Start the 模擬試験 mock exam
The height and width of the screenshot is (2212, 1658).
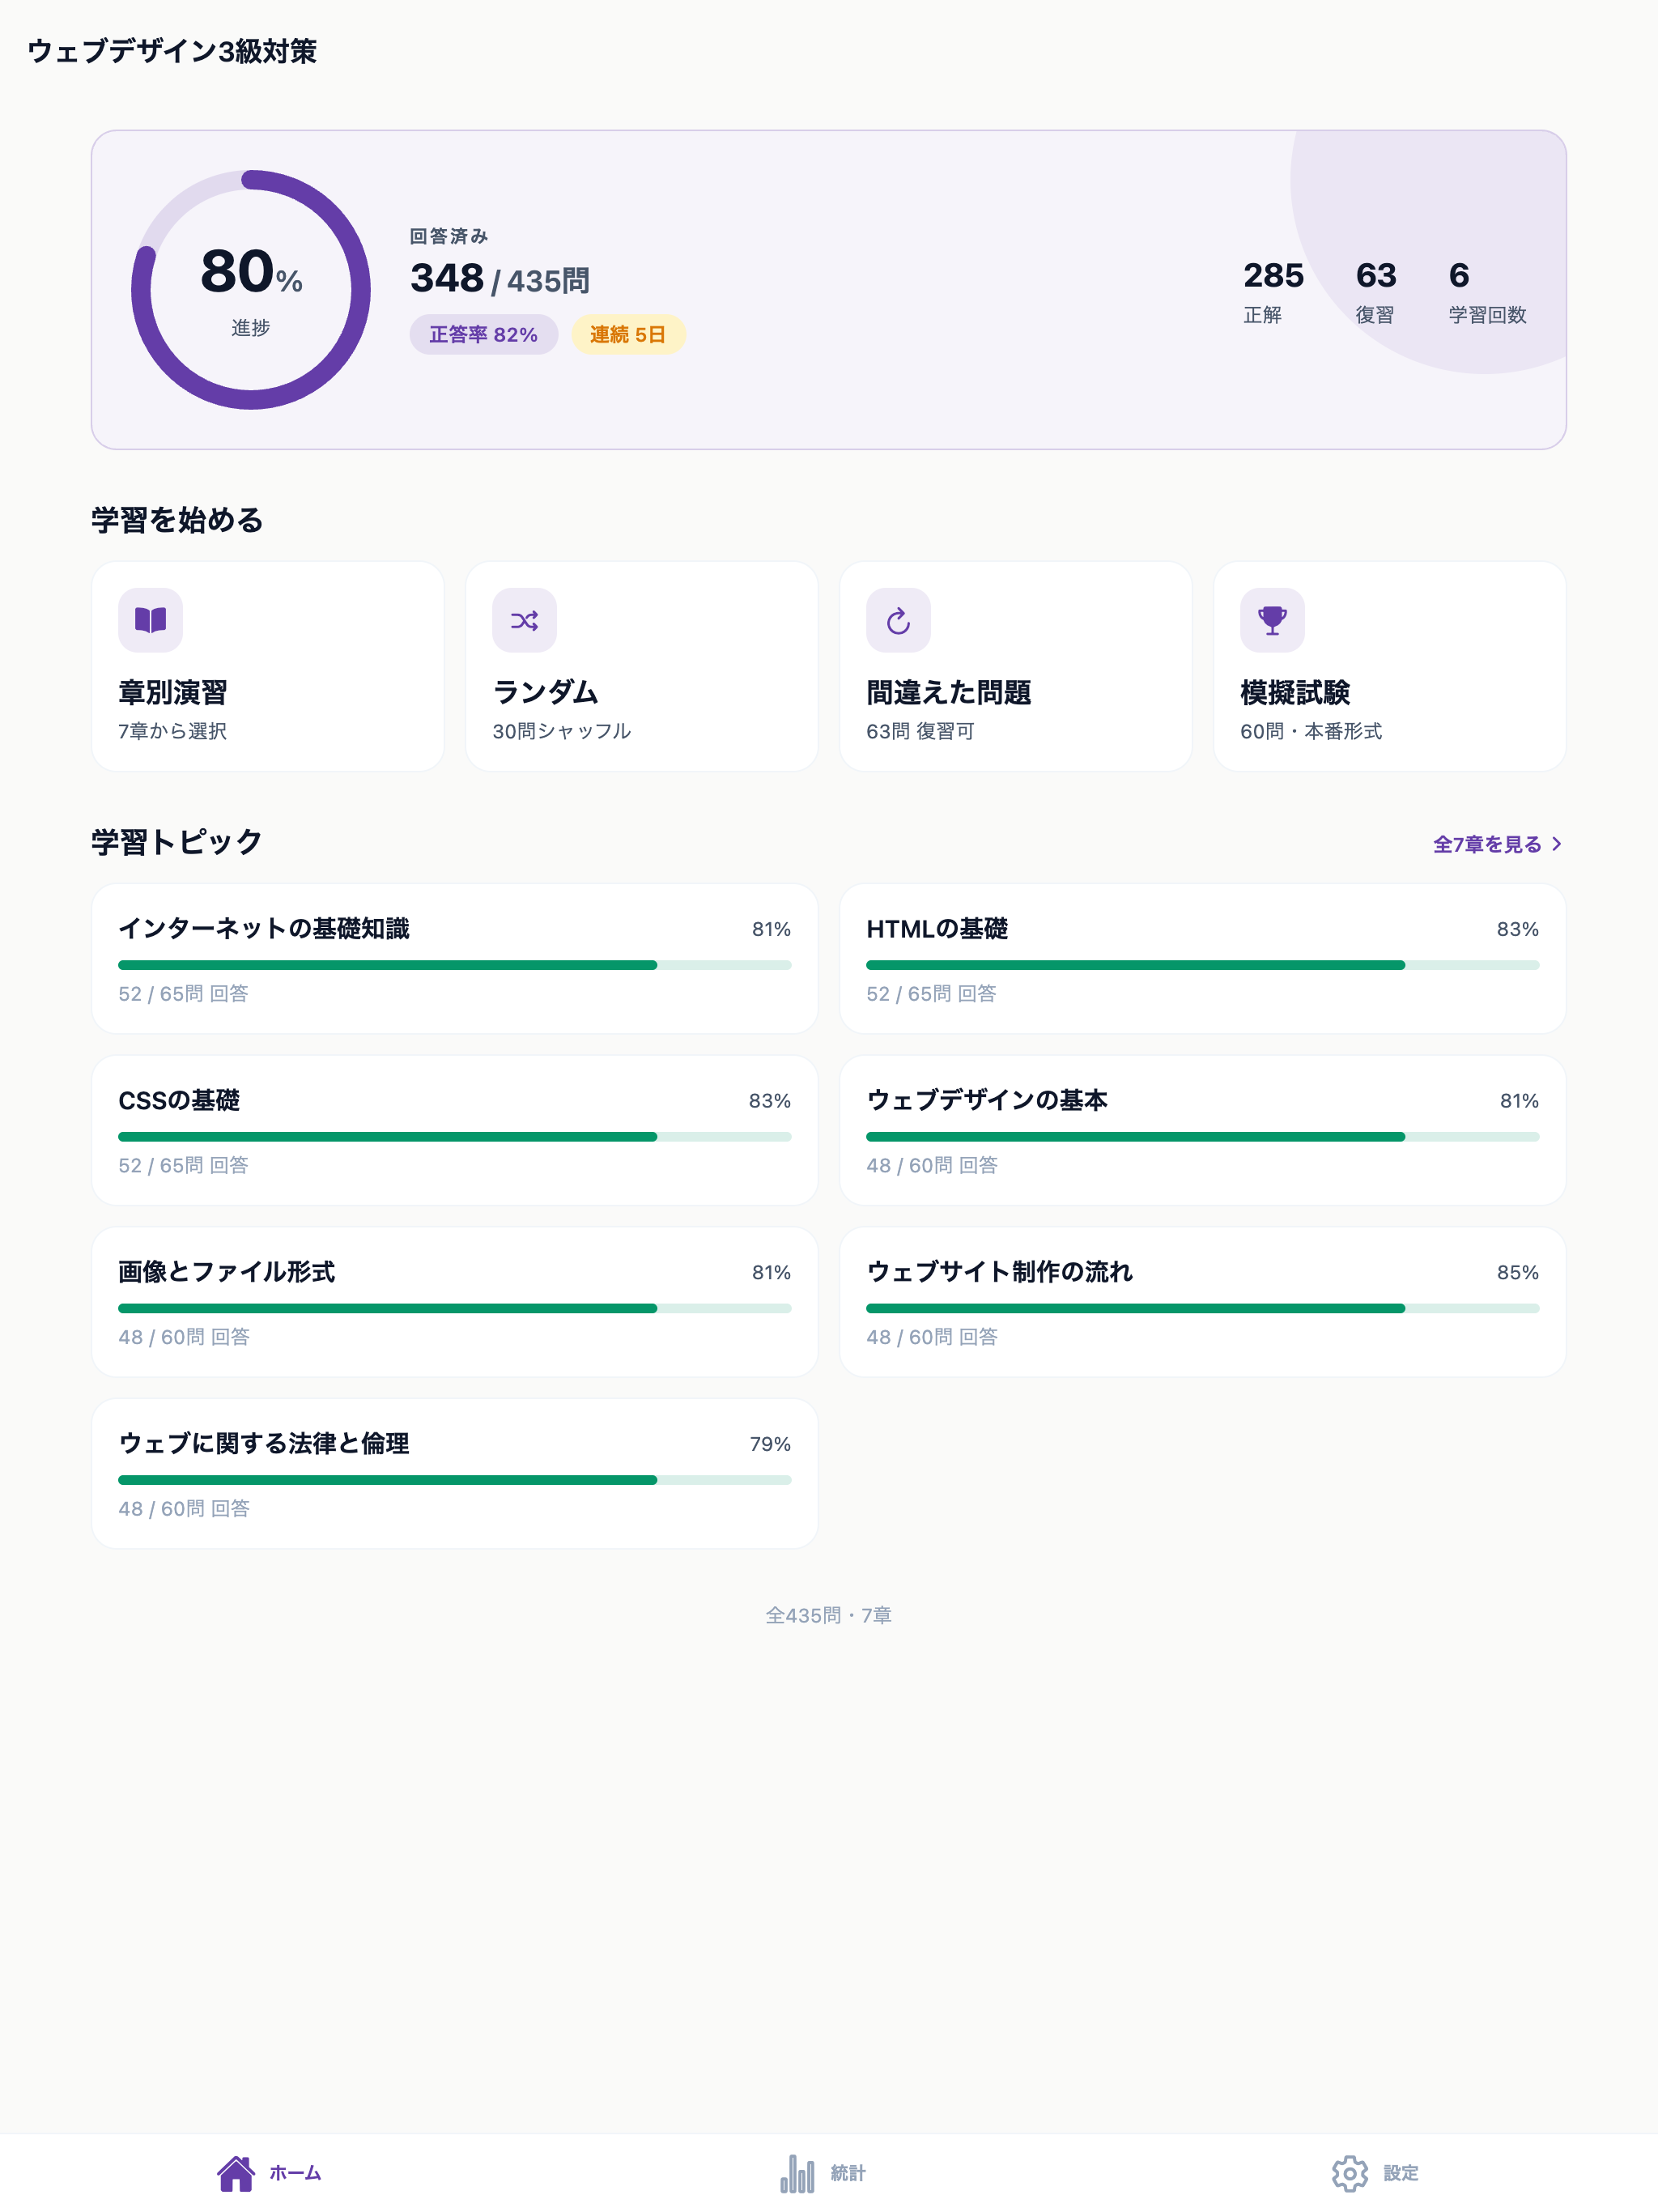click(x=1389, y=666)
